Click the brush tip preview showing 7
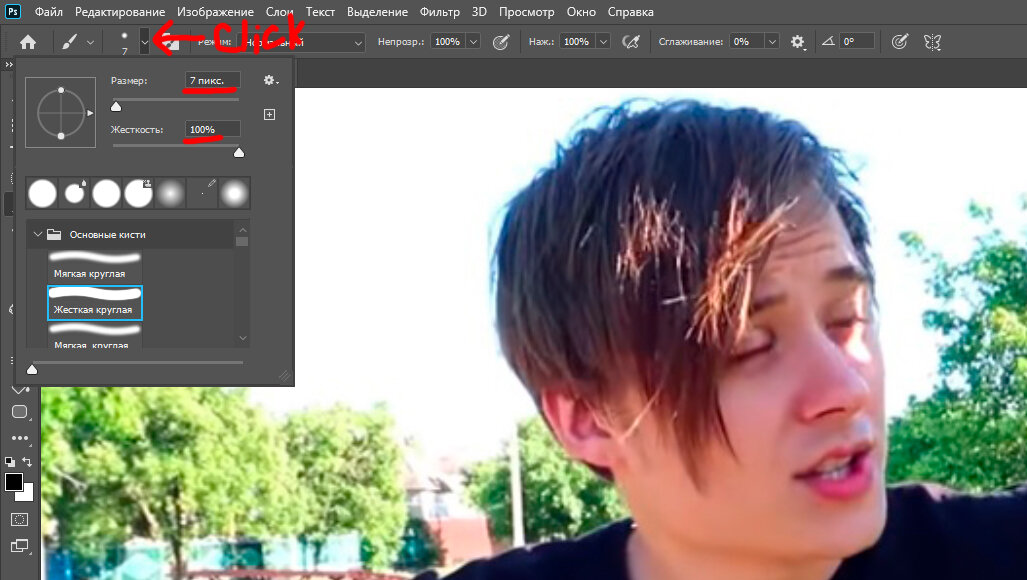 (x=124, y=42)
